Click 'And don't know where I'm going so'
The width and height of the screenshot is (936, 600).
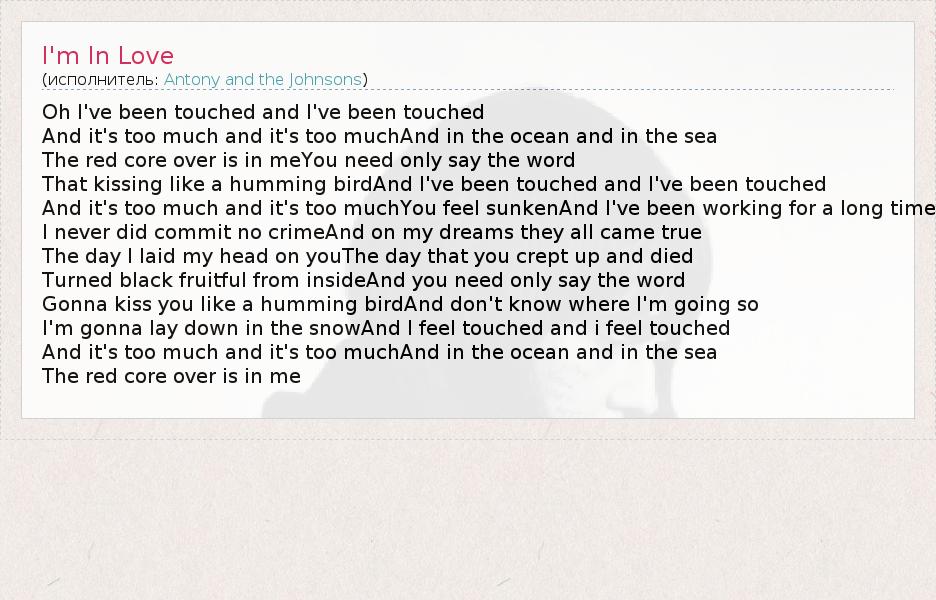click(x=581, y=304)
